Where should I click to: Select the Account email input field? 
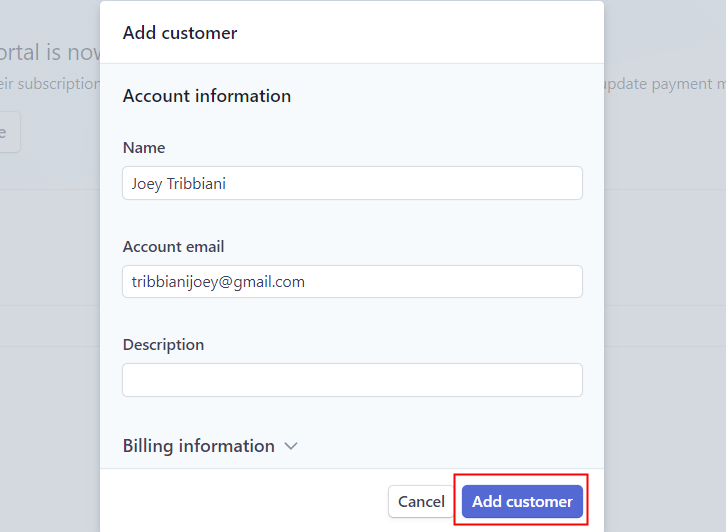(352, 282)
